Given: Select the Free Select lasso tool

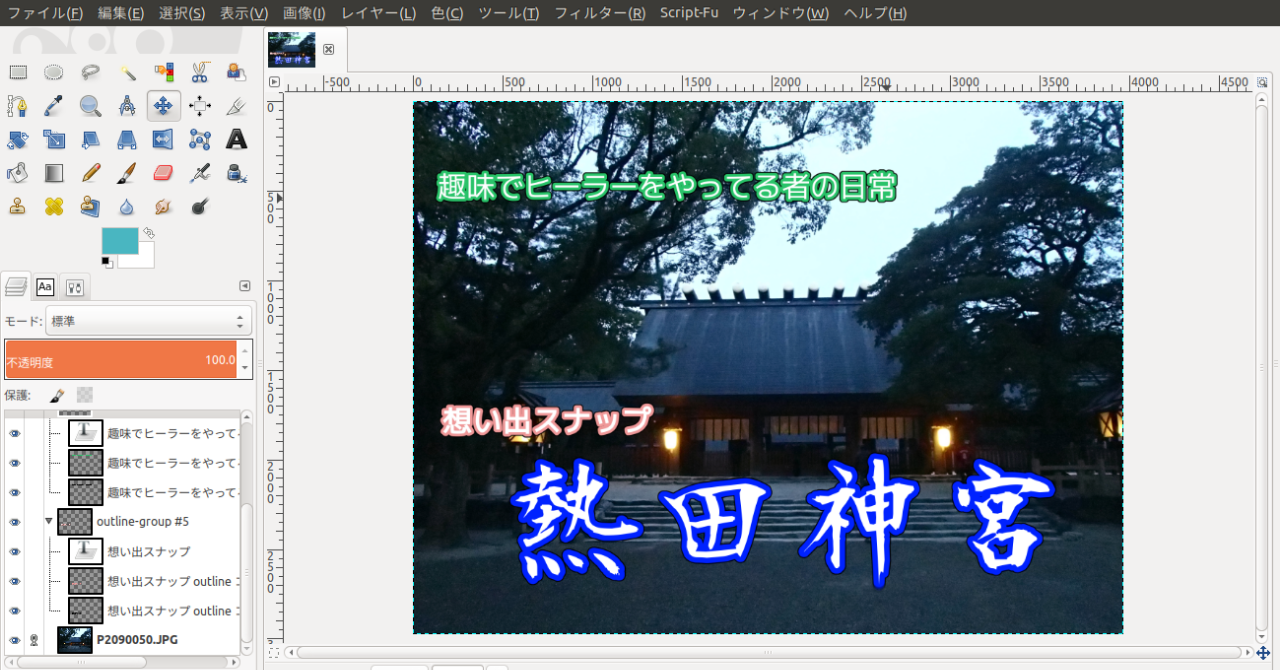Looking at the screenshot, I should click(91, 72).
